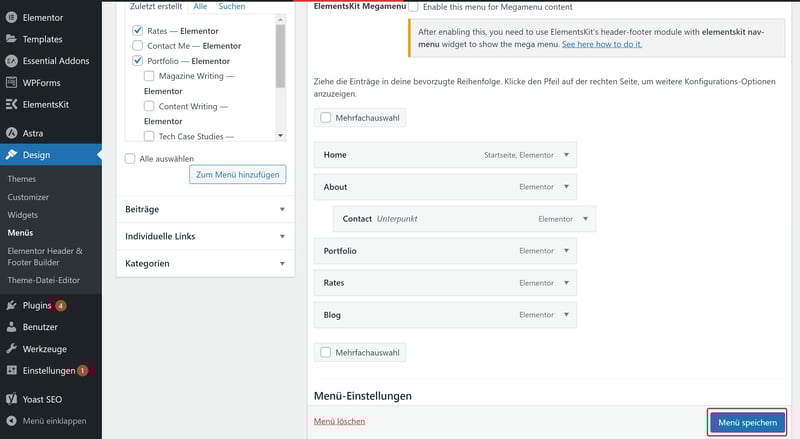800x439 pixels.
Task: Click the WPForms sidebar icon
Action: coord(11,82)
